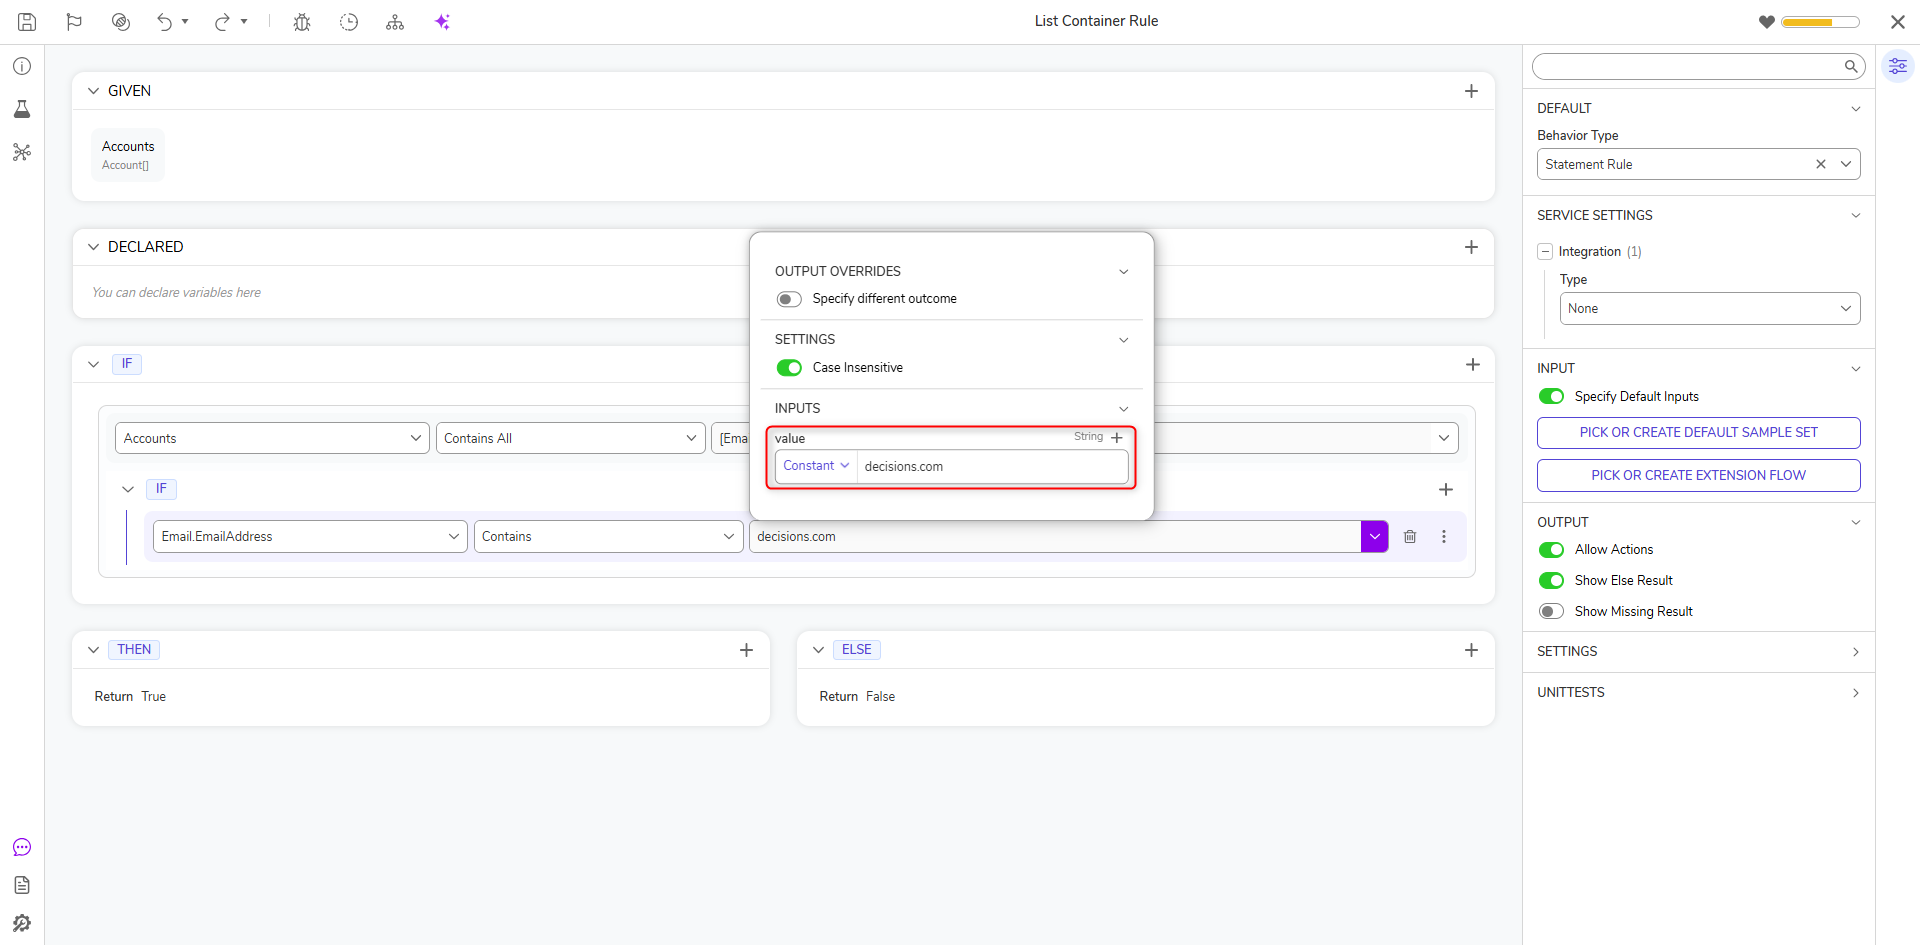Viewport: 1920px width, 945px height.
Task: Enable Show Missing Result toggle
Action: pyautogui.click(x=1551, y=612)
